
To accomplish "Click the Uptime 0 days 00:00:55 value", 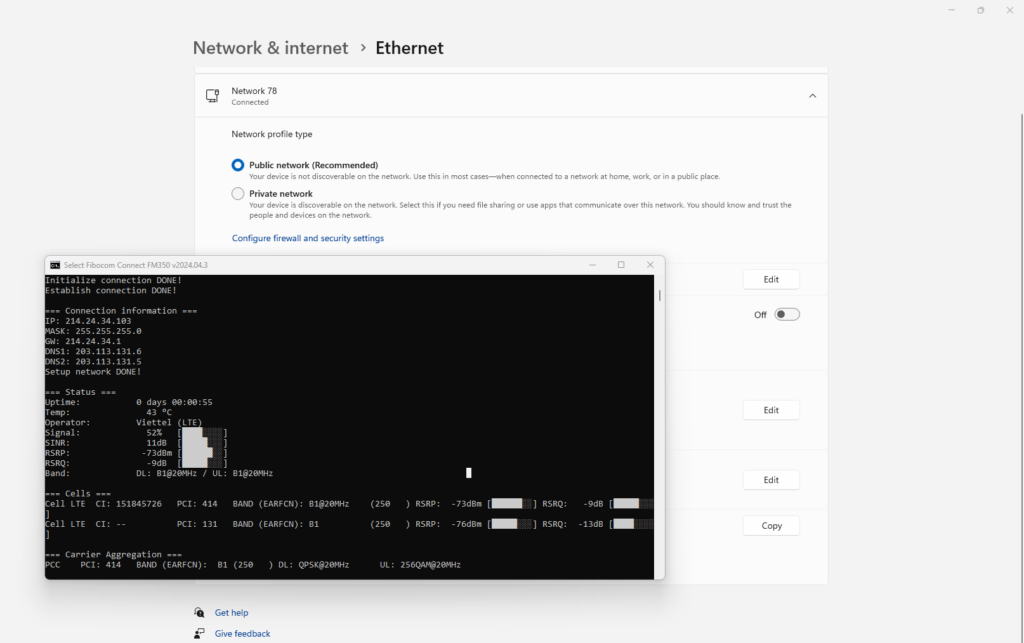I will pyautogui.click(x=174, y=402).
